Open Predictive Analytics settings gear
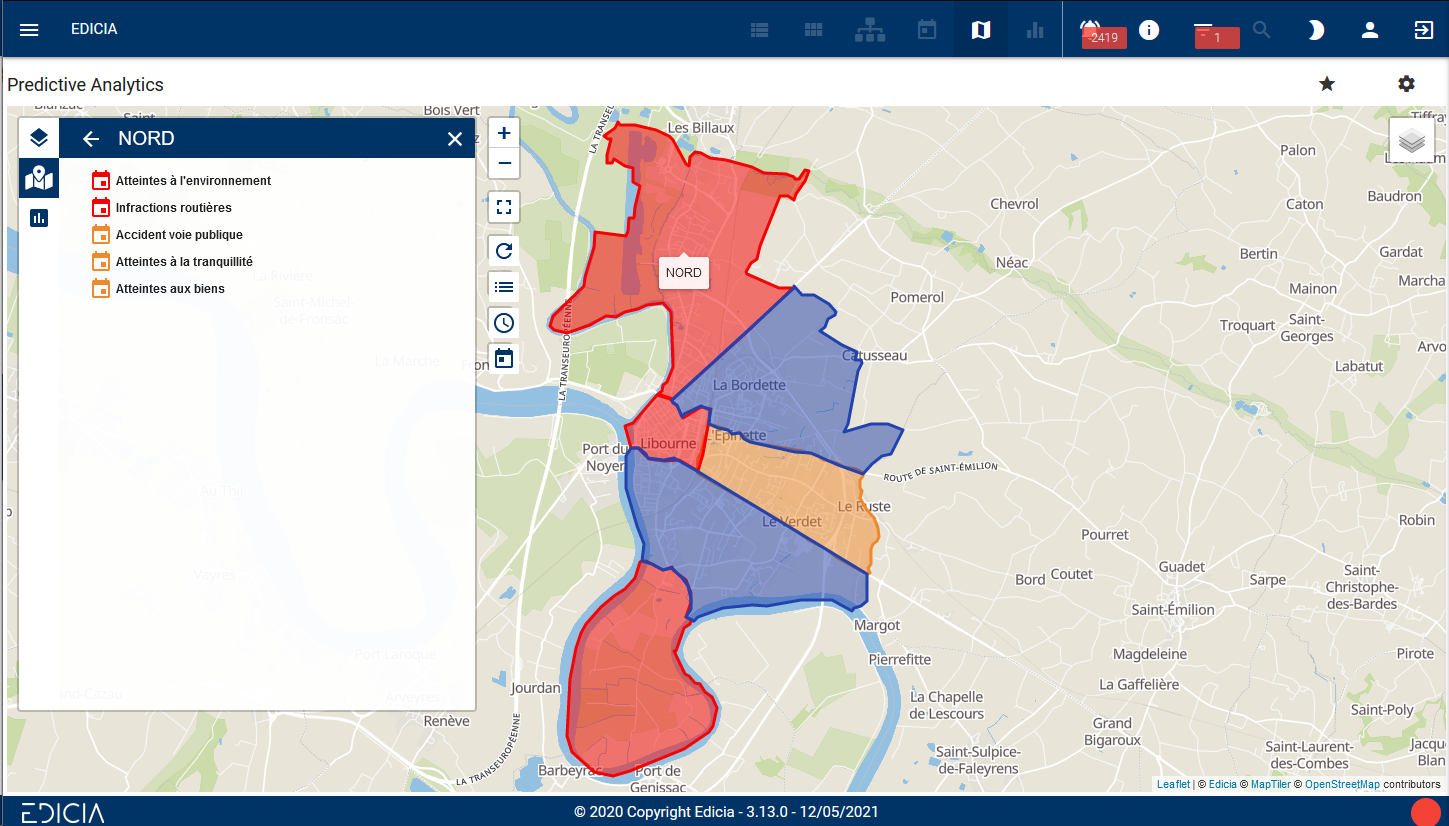 (1406, 84)
